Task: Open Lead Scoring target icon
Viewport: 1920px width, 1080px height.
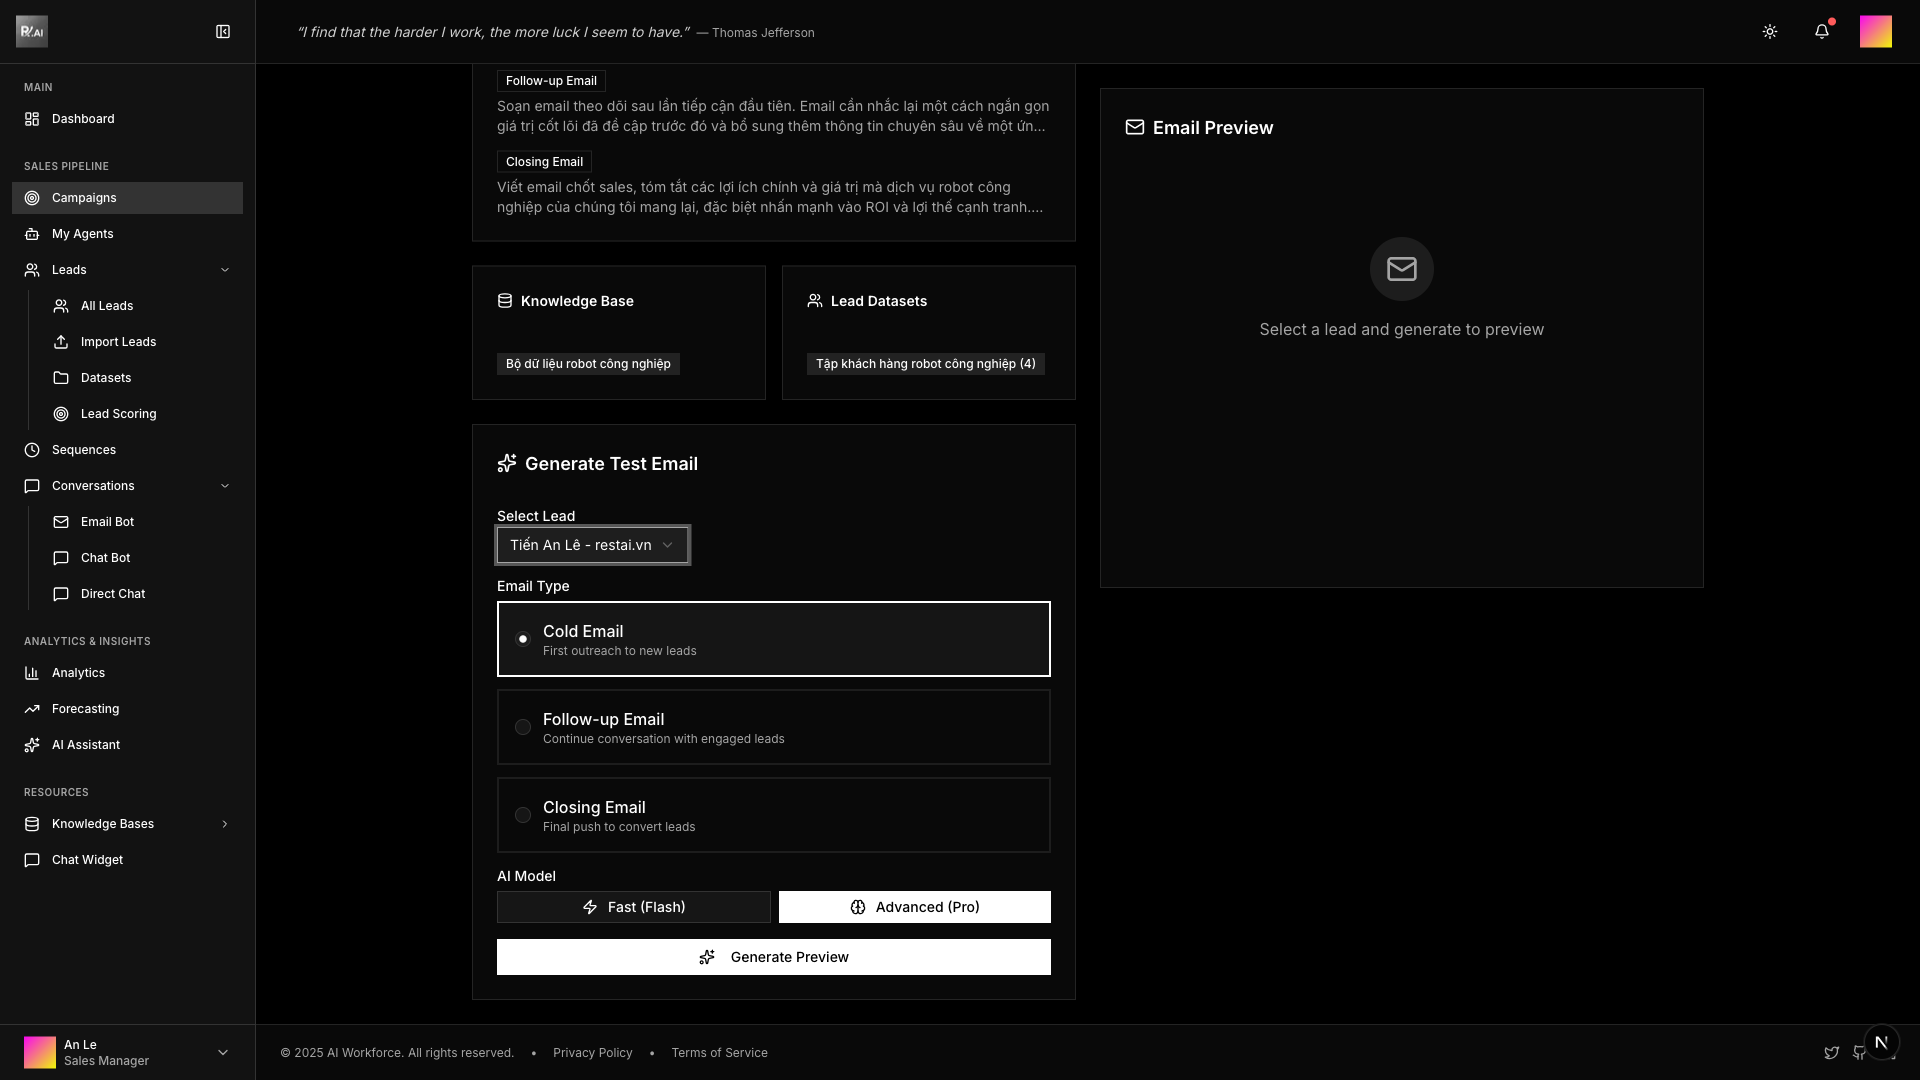Action: [61, 414]
